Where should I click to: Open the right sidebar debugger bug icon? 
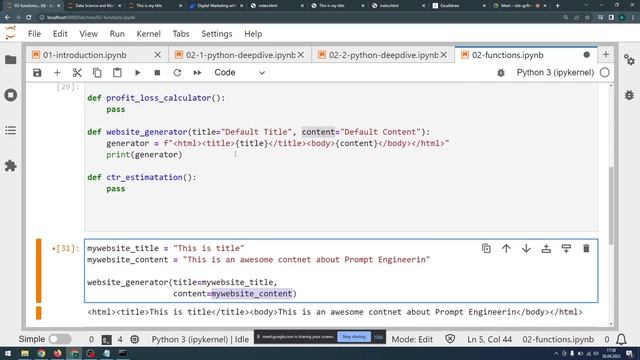point(629,95)
